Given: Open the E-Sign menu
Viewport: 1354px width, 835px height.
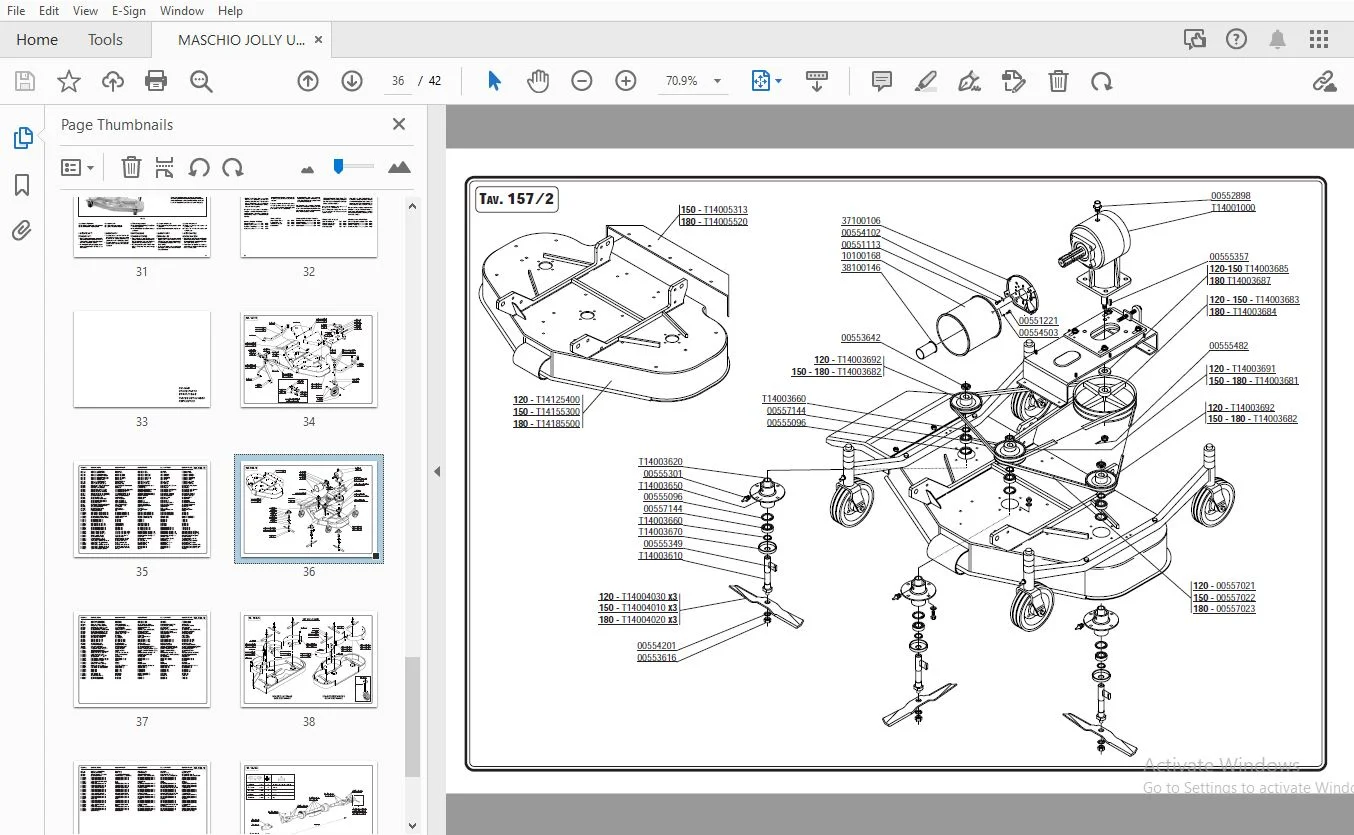Looking at the screenshot, I should pyautogui.click(x=128, y=11).
